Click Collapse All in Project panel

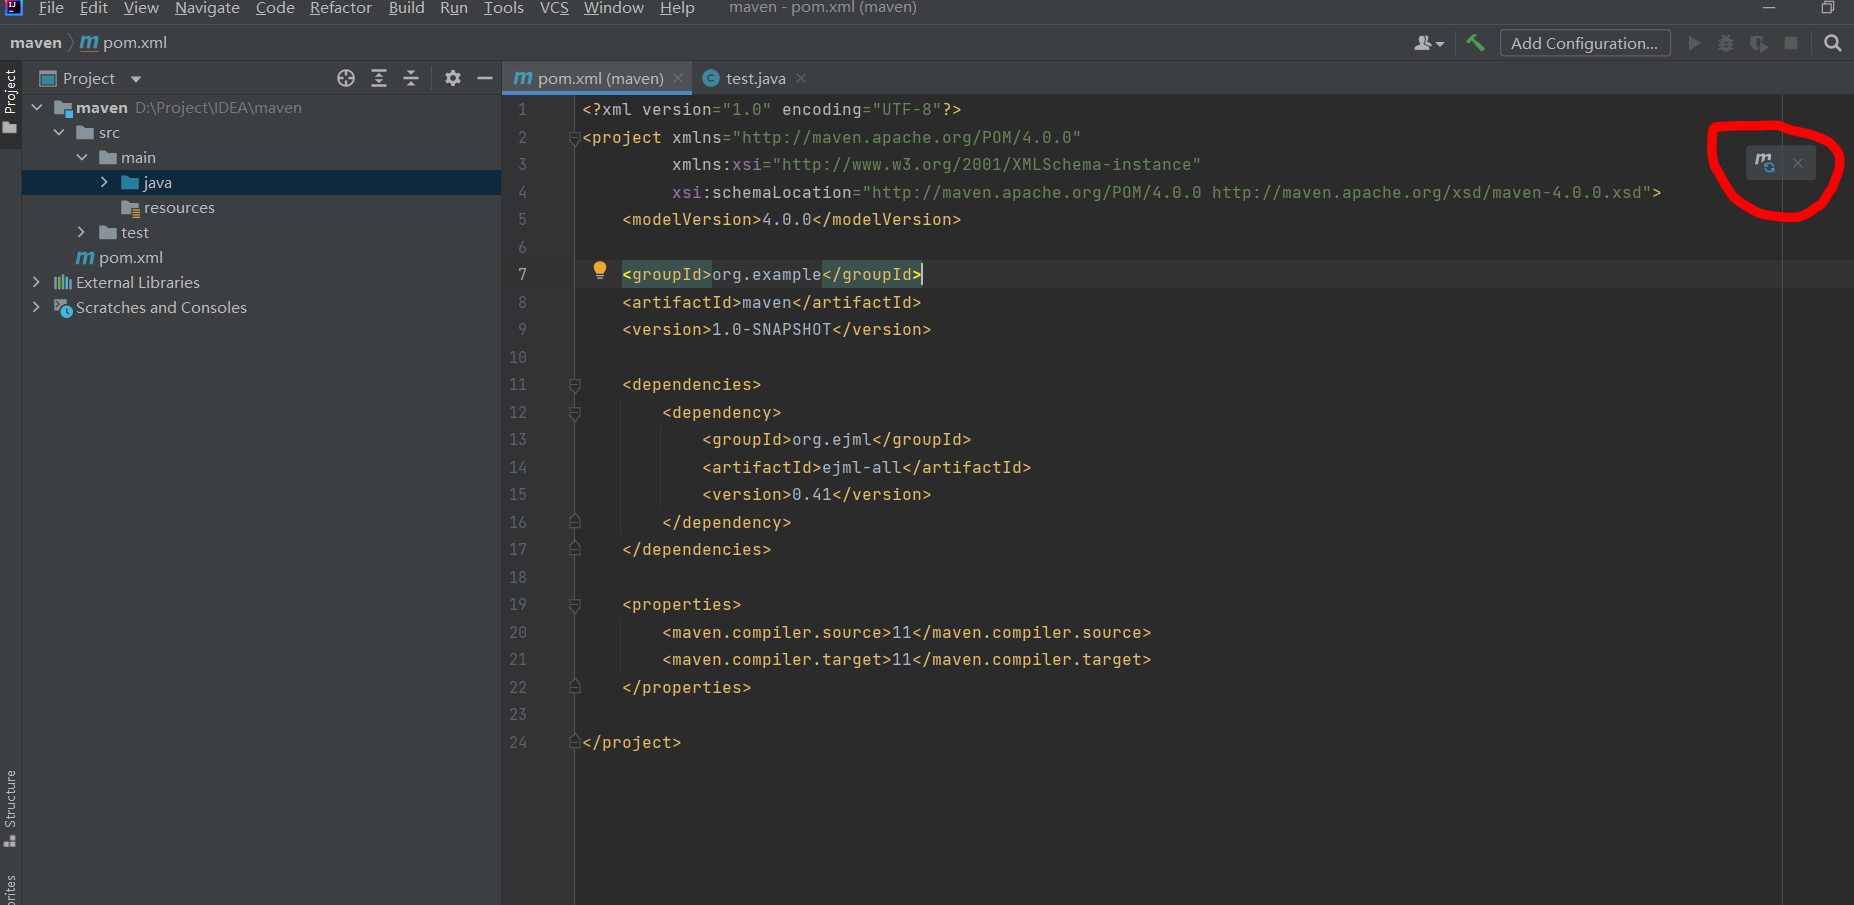(411, 78)
